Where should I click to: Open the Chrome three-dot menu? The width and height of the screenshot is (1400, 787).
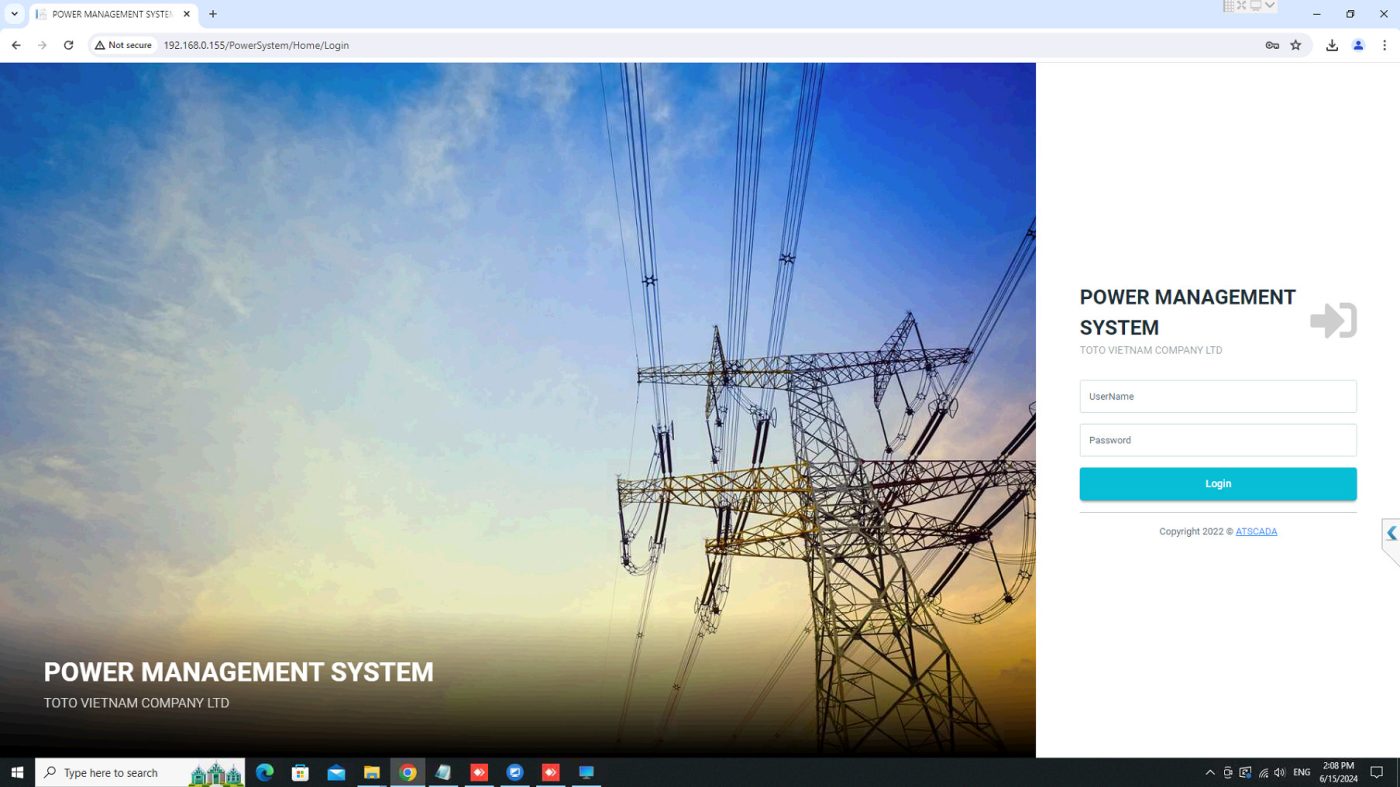point(1385,45)
